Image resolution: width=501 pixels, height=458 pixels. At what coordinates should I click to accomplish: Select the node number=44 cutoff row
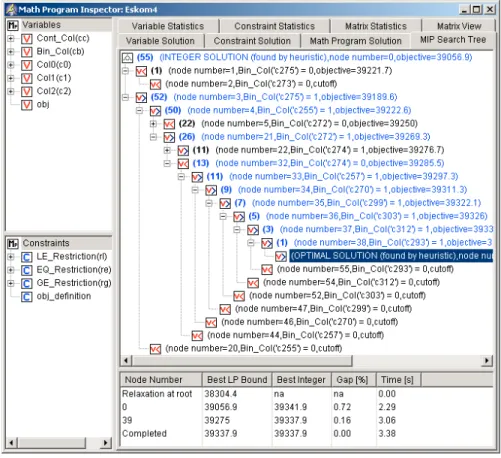pyautogui.click(x=295, y=336)
